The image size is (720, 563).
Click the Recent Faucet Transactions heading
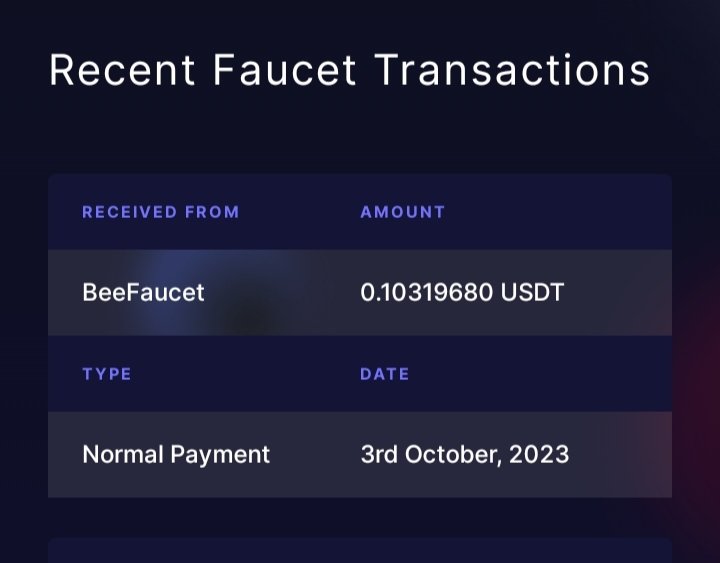click(349, 70)
